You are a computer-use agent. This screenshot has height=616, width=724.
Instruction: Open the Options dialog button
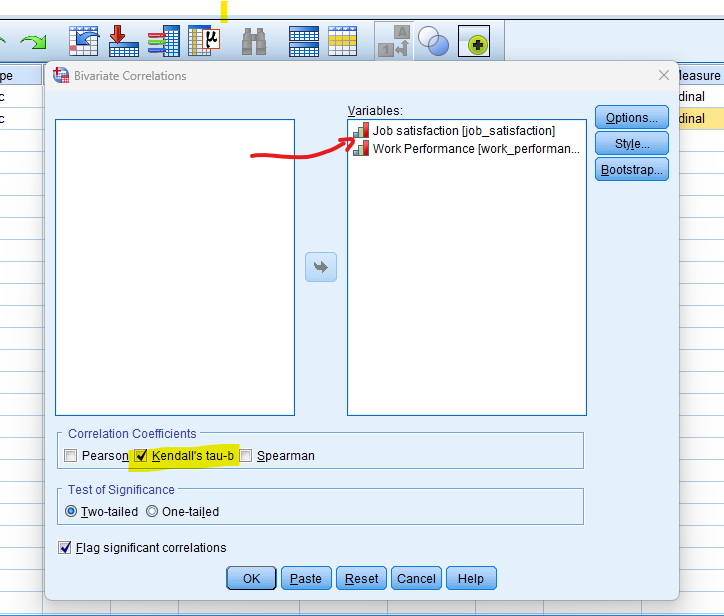(x=632, y=117)
